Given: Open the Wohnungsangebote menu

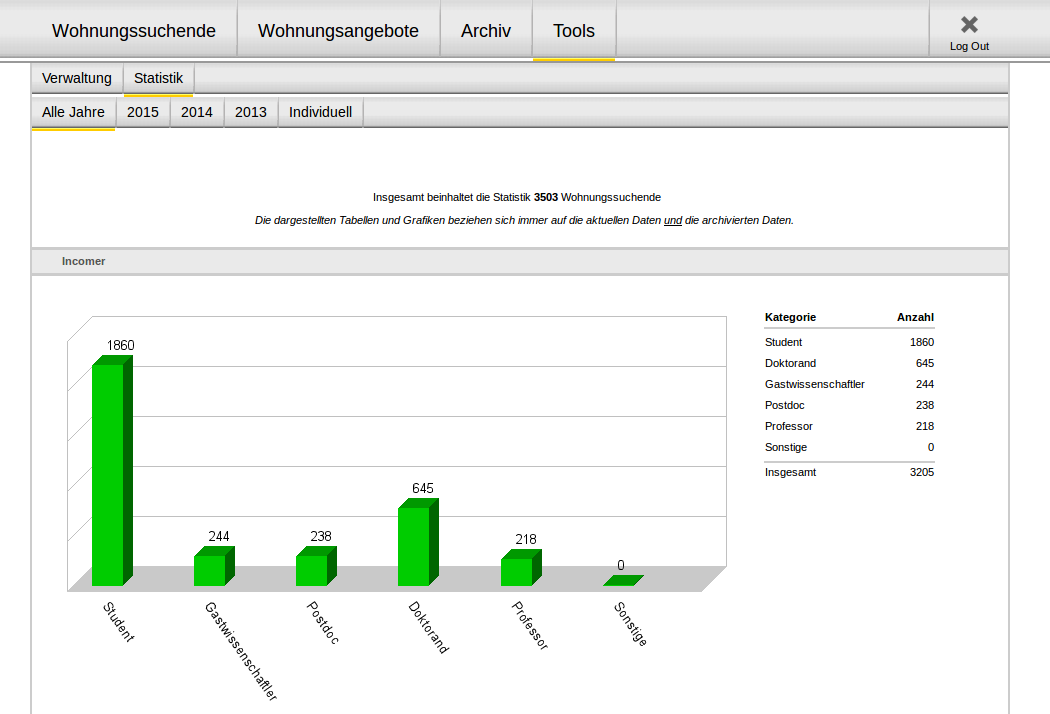Looking at the screenshot, I should click(338, 31).
